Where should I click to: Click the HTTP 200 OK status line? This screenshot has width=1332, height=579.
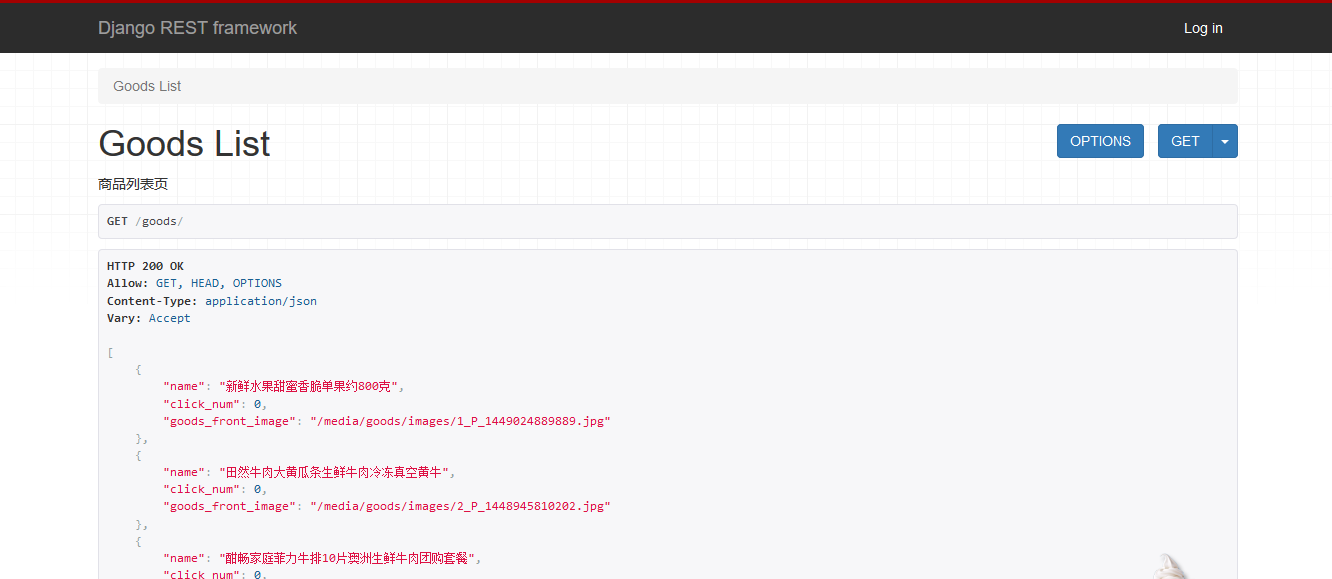pyautogui.click(x=145, y=266)
